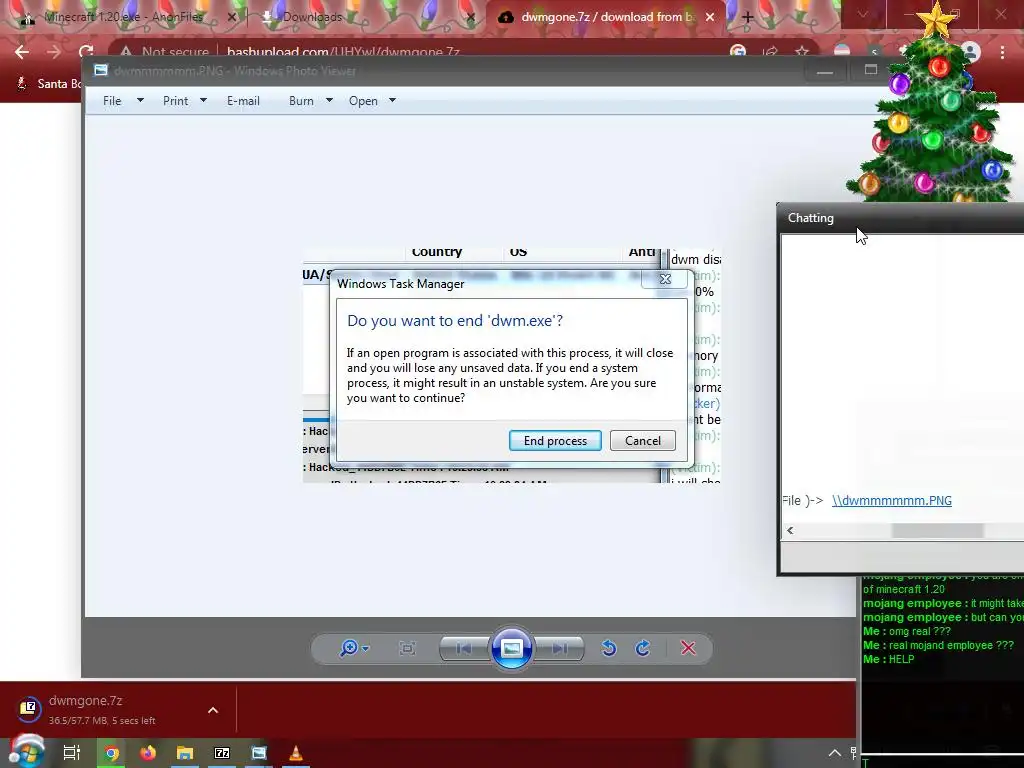
Task: Click the Chrome extension flag icon
Action: tap(842, 52)
